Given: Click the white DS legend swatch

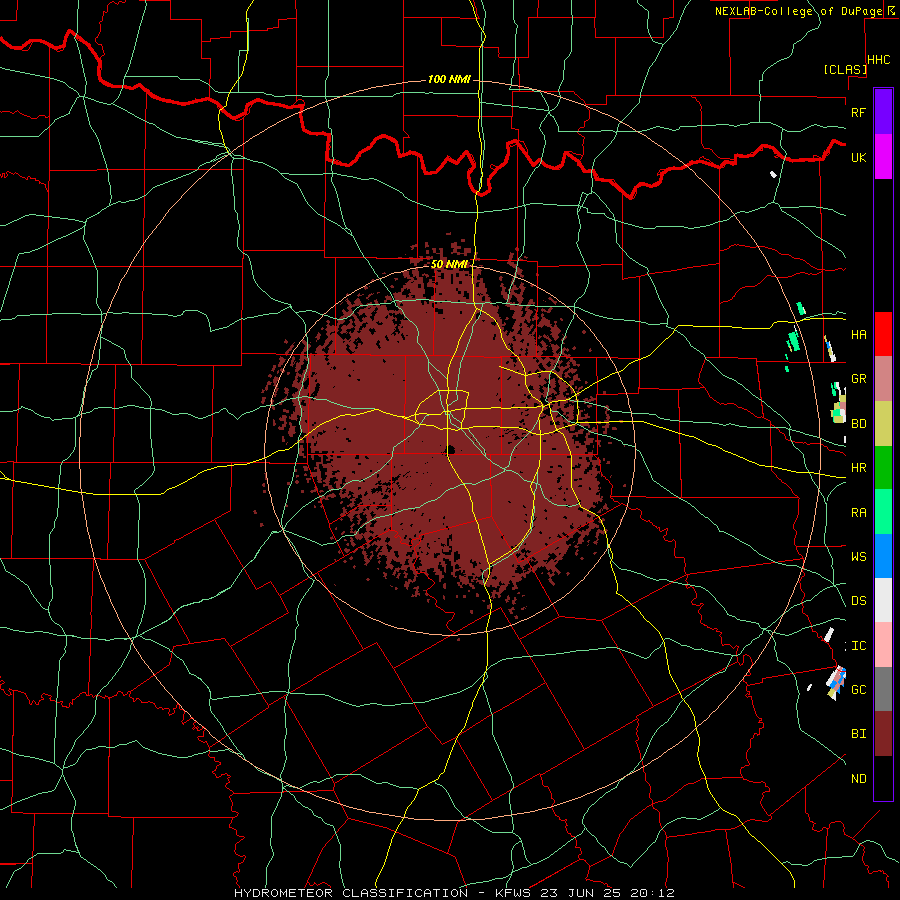Looking at the screenshot, I should 883,600.
